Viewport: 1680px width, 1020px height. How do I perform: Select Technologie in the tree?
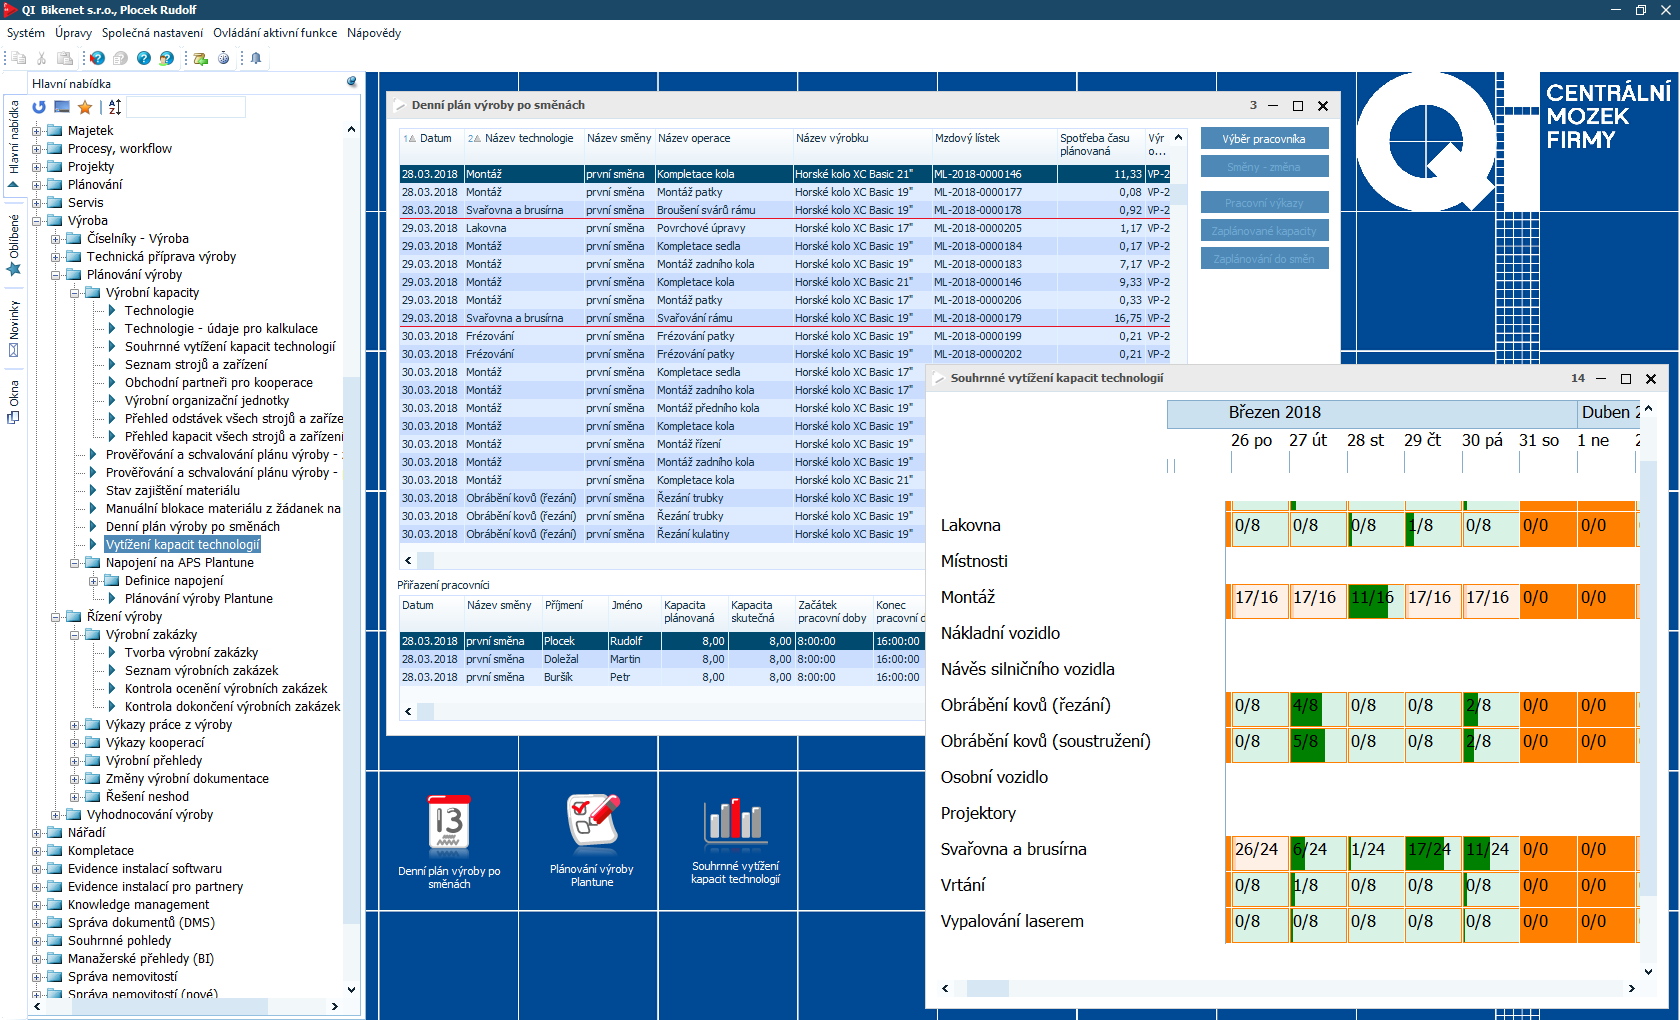(159, 311)
